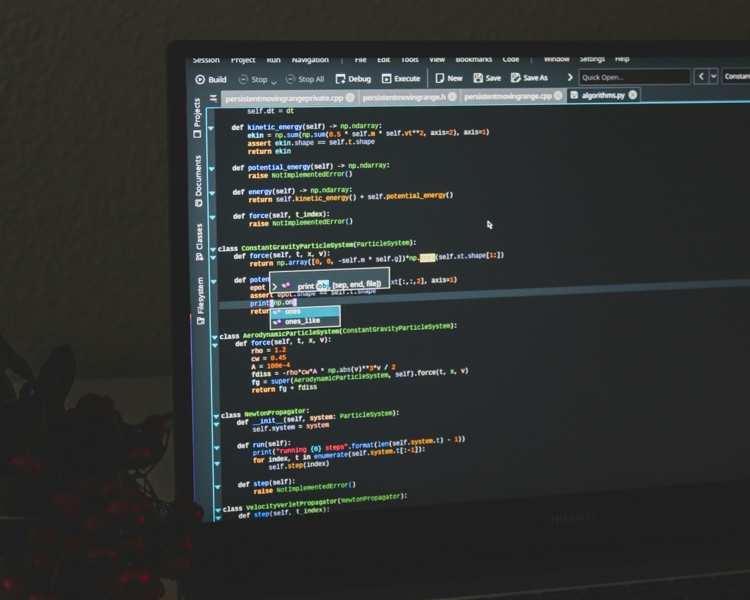Collapse the run(self) function fold arrow
The width and height of the screenshot is (750, 600).
[217, 448]
